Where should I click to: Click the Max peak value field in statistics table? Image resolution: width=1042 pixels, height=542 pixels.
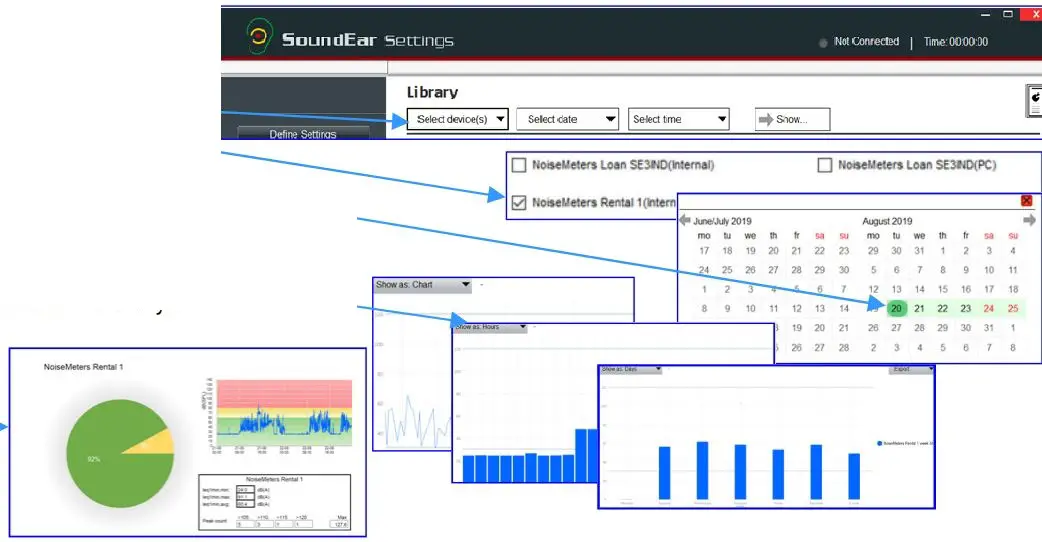pyautogui.click(x=339, y=525)
